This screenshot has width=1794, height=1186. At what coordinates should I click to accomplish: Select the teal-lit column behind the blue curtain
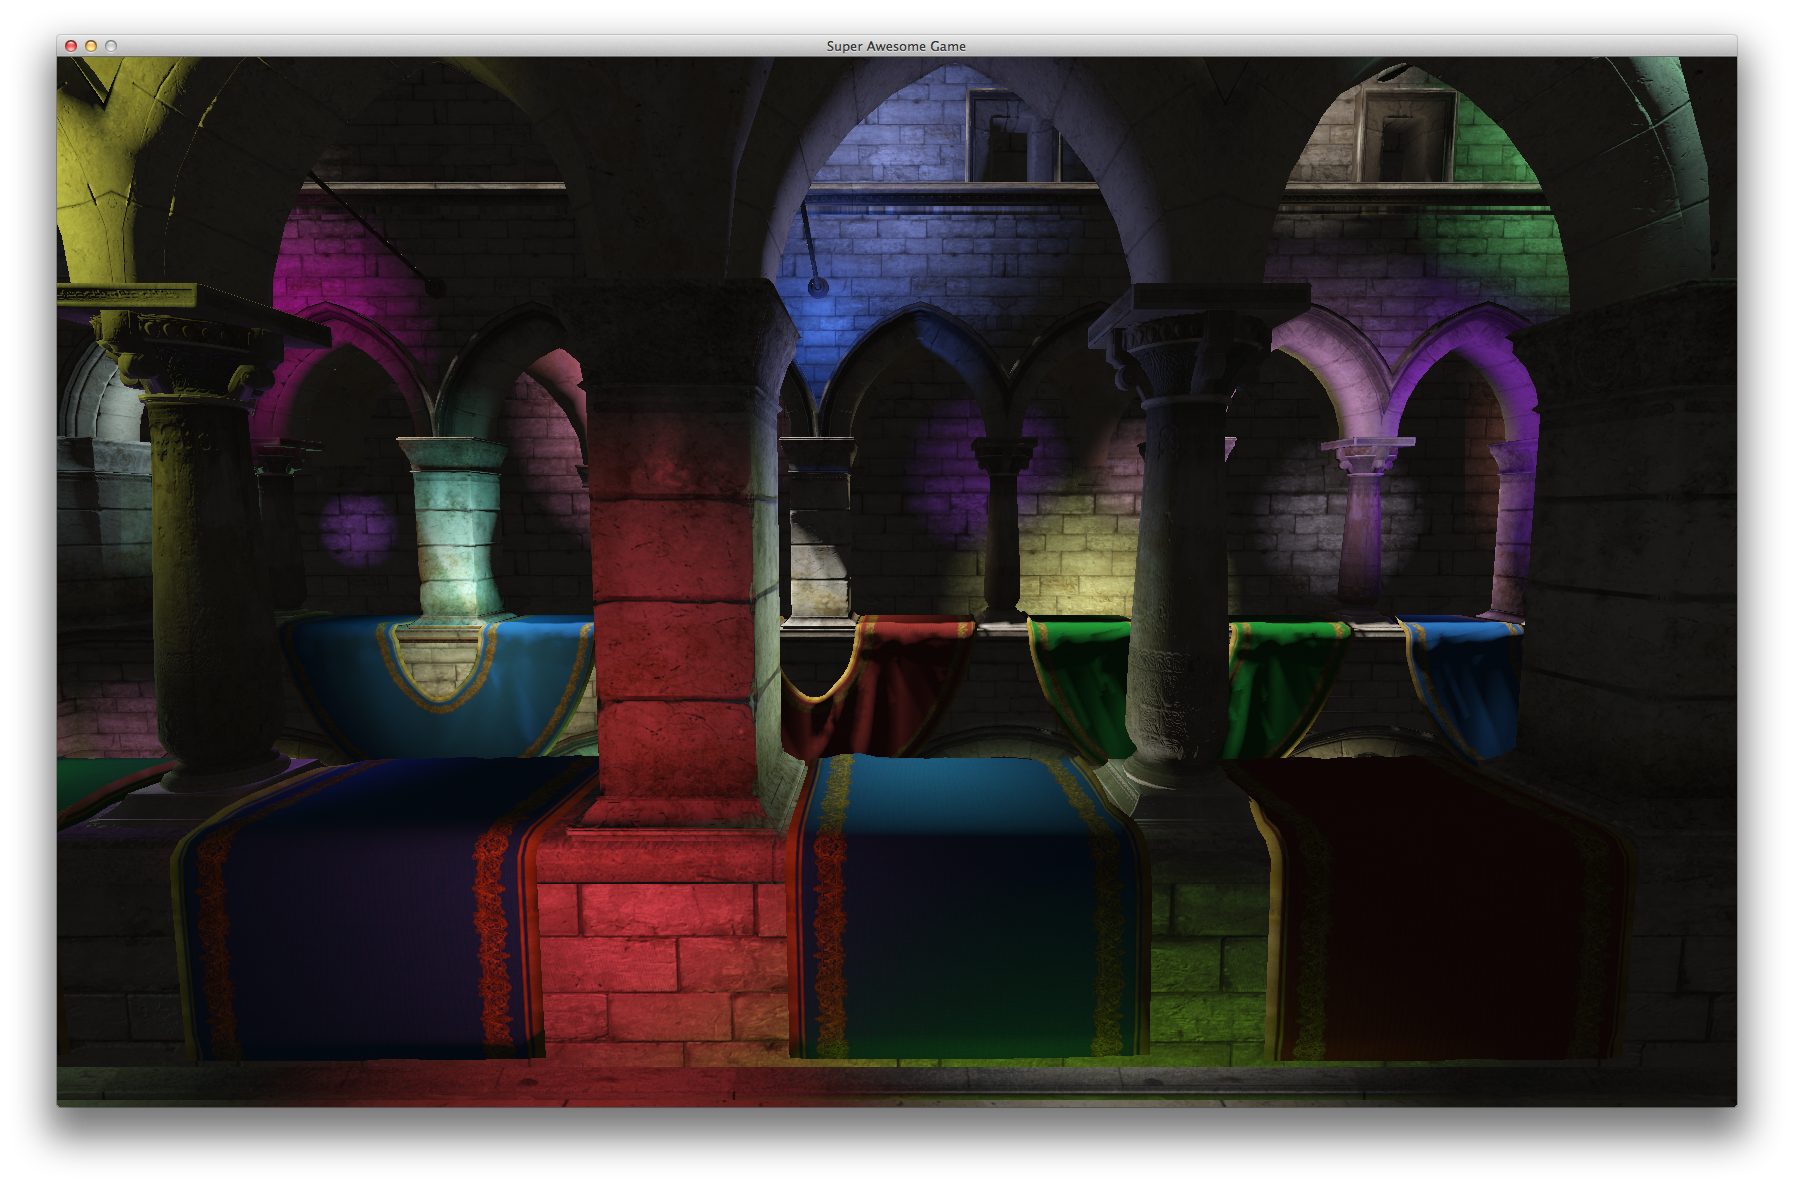(x=457, y=530)
